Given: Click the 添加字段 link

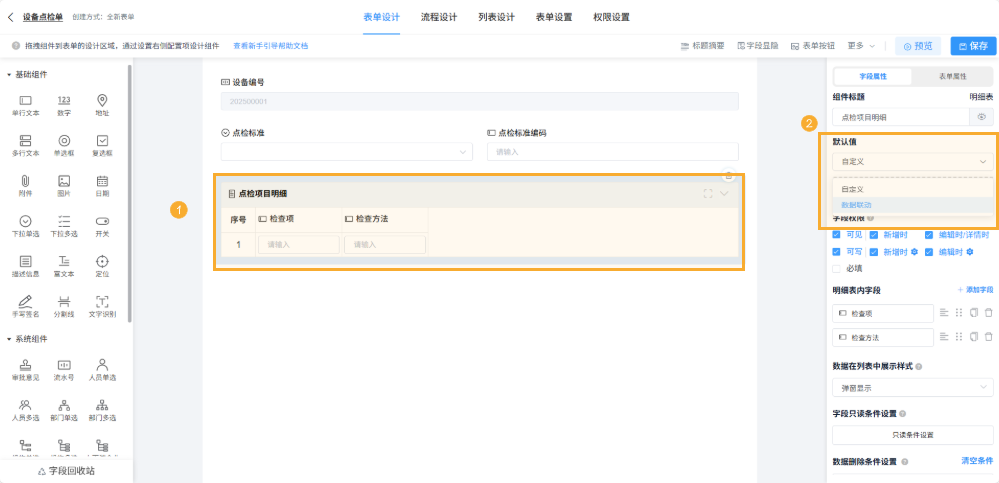Looking at the screenshot, I should click(975, 290).
